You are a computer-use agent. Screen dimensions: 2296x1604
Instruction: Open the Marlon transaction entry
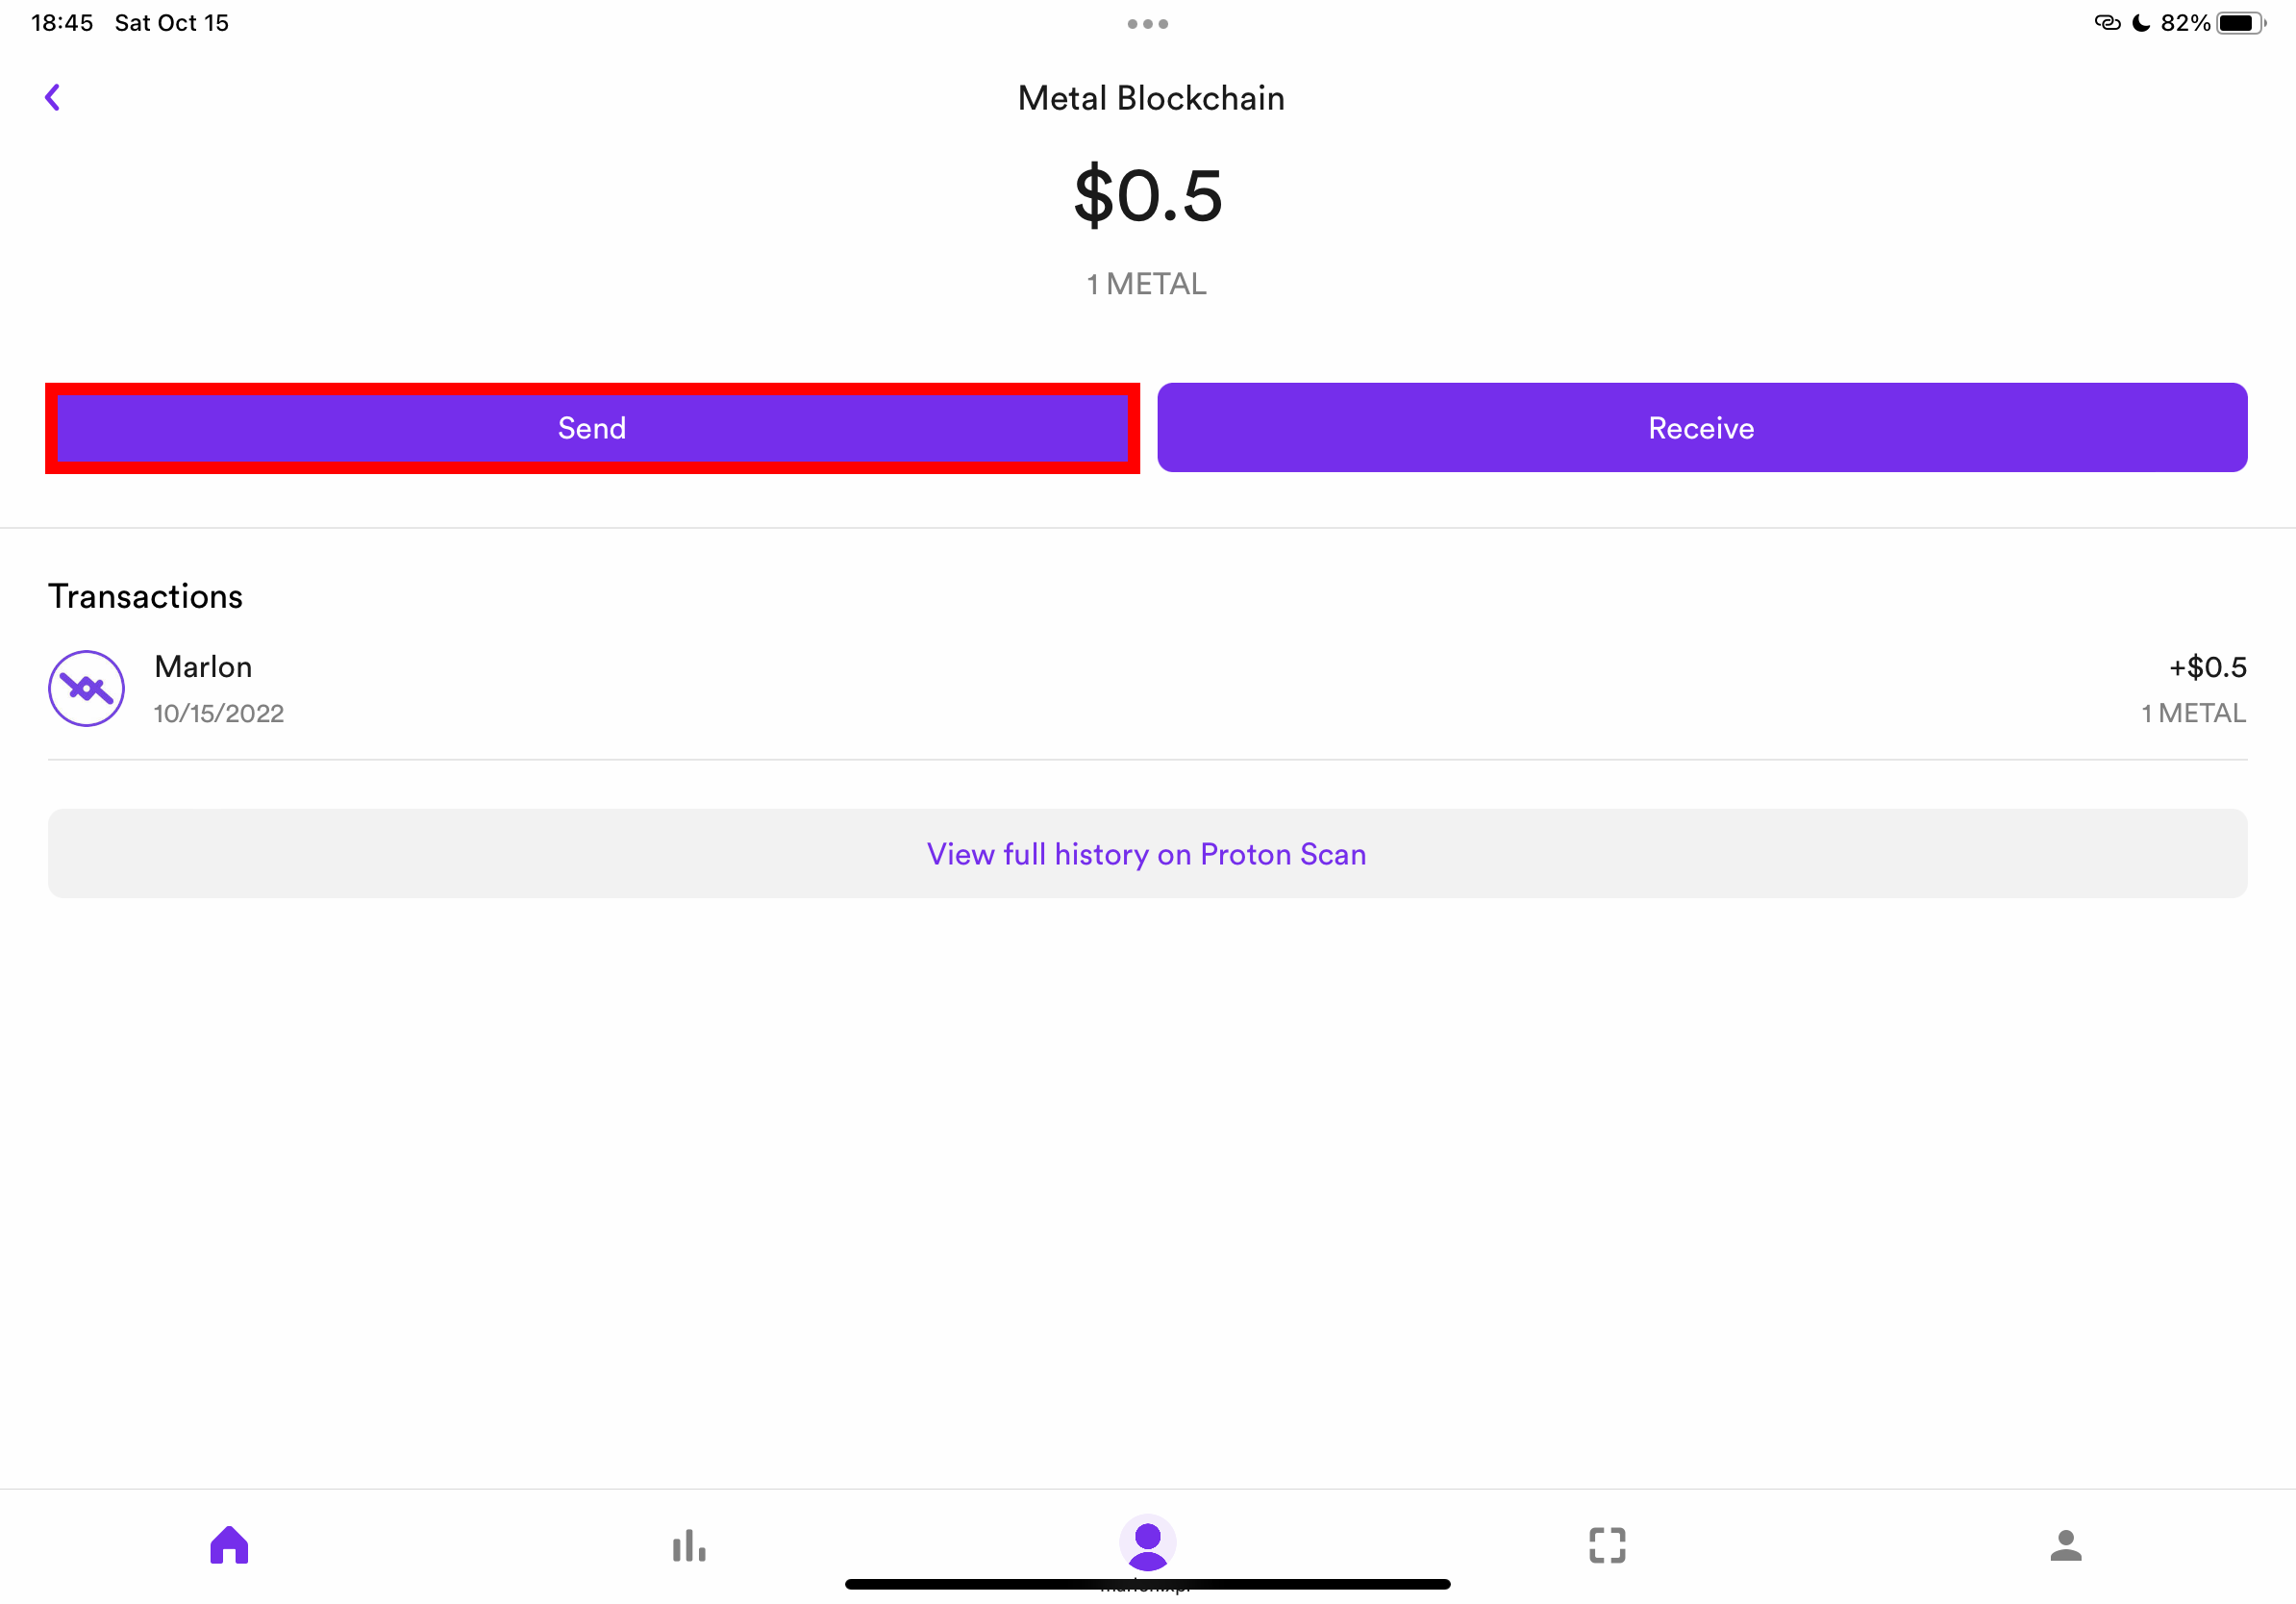click(1147, 689)
